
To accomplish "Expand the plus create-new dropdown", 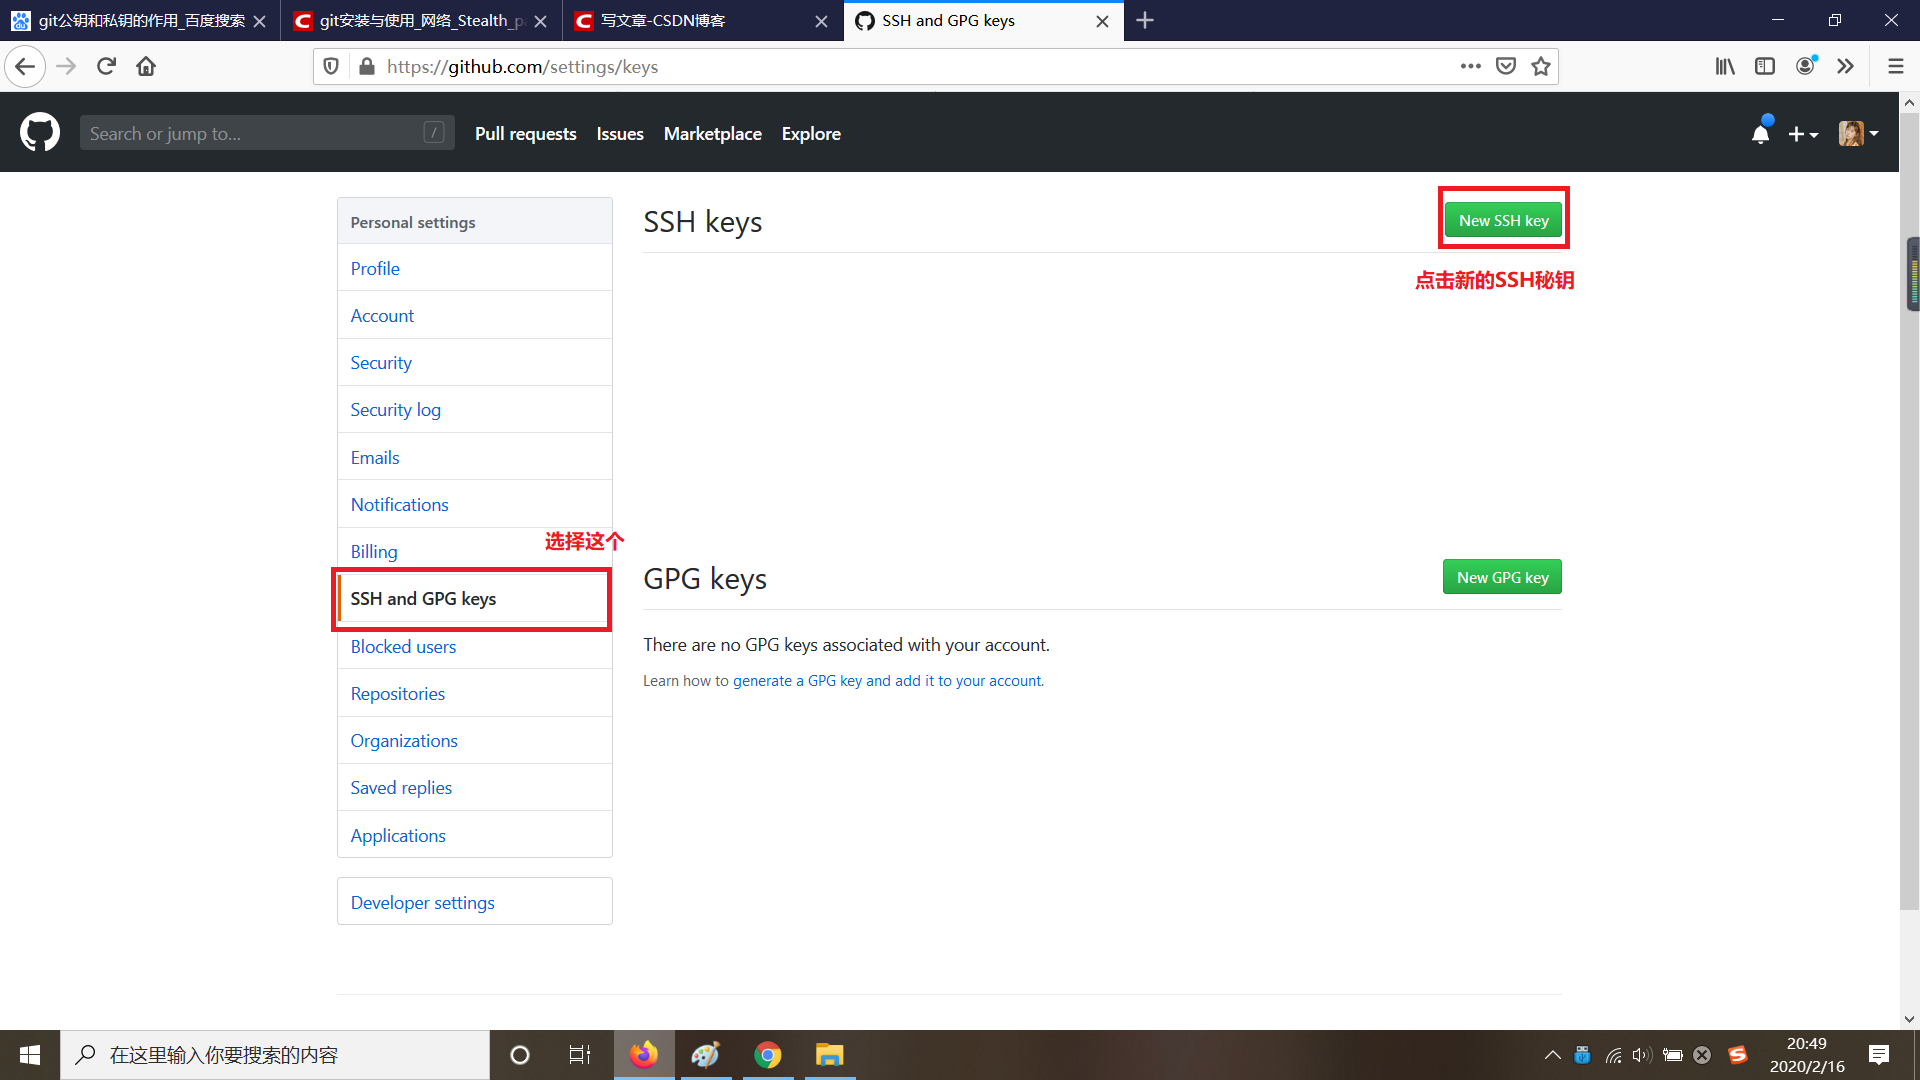I will 1803,134.
